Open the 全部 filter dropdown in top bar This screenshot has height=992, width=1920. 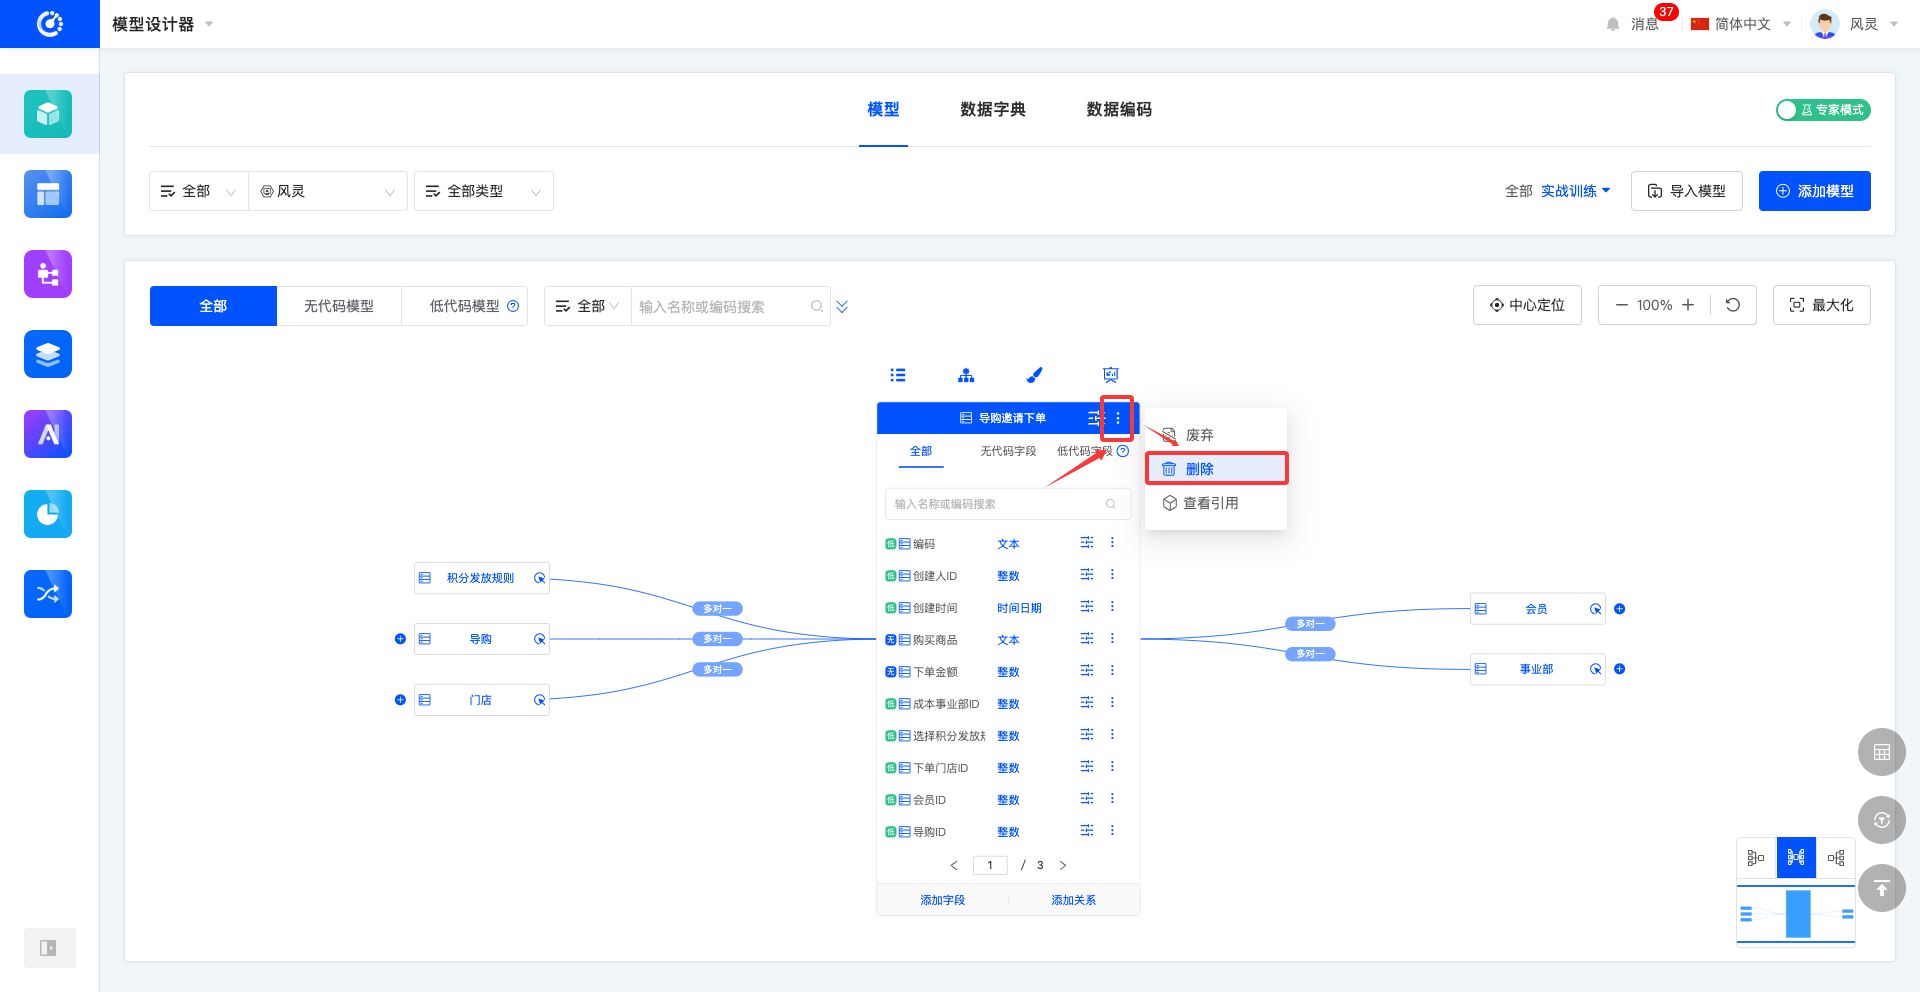198,191
